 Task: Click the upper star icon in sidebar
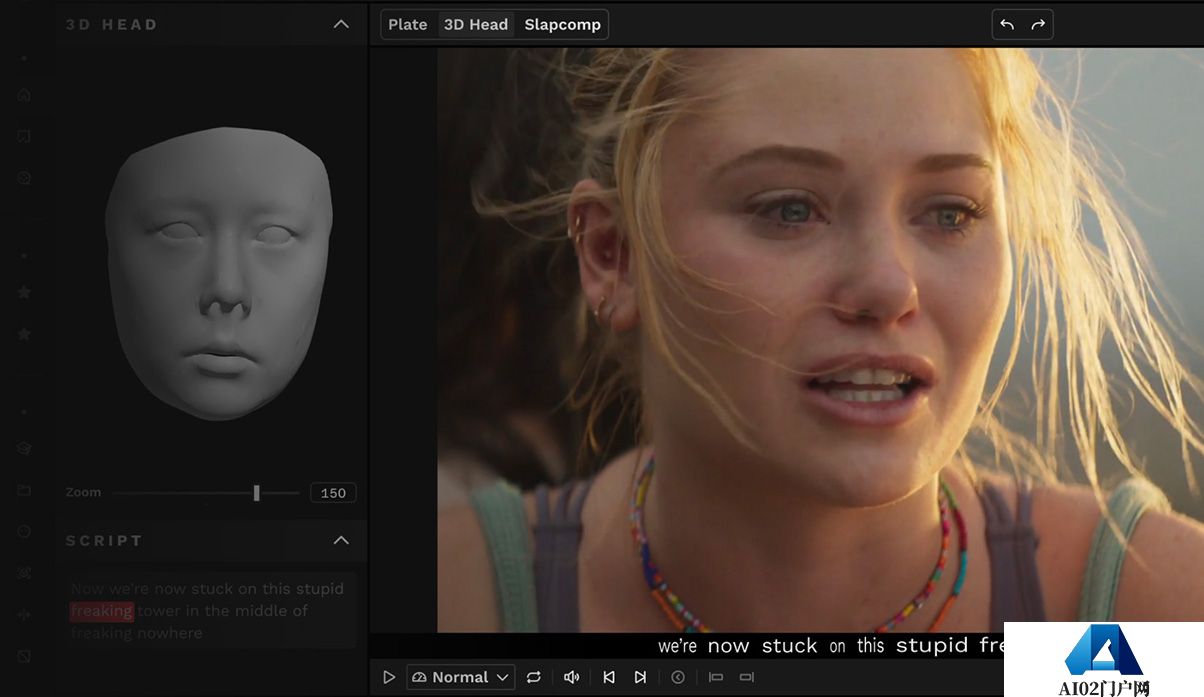click(x=24, y=292)
